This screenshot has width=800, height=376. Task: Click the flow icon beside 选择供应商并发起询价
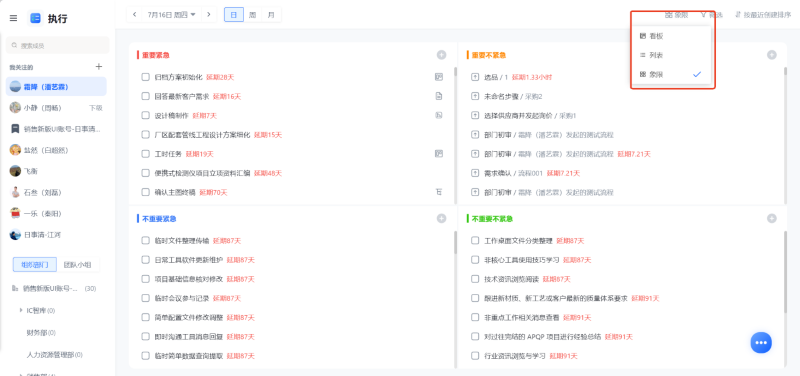(475, 115)
